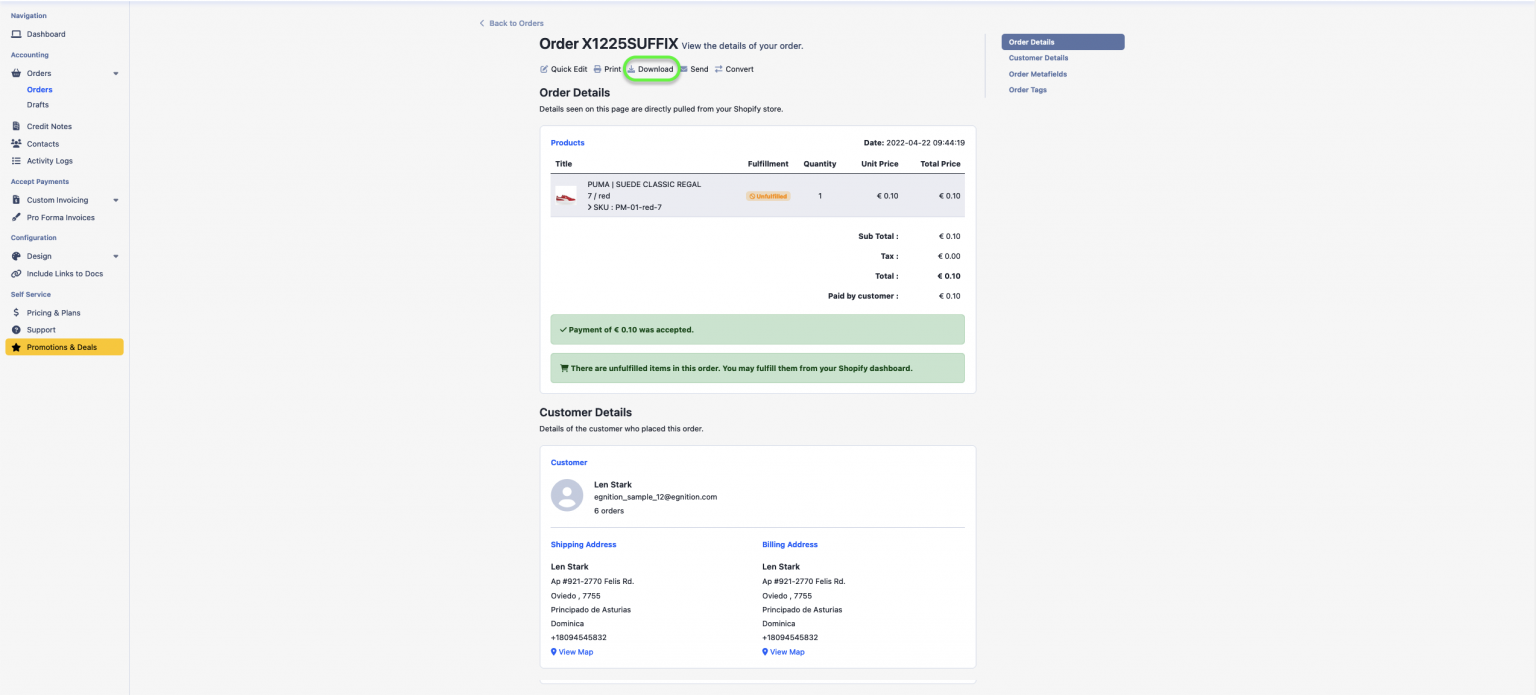Viewport: 1536px width, 695px height.
Task: Click Back to Orders link
Action: coord(511,22)
